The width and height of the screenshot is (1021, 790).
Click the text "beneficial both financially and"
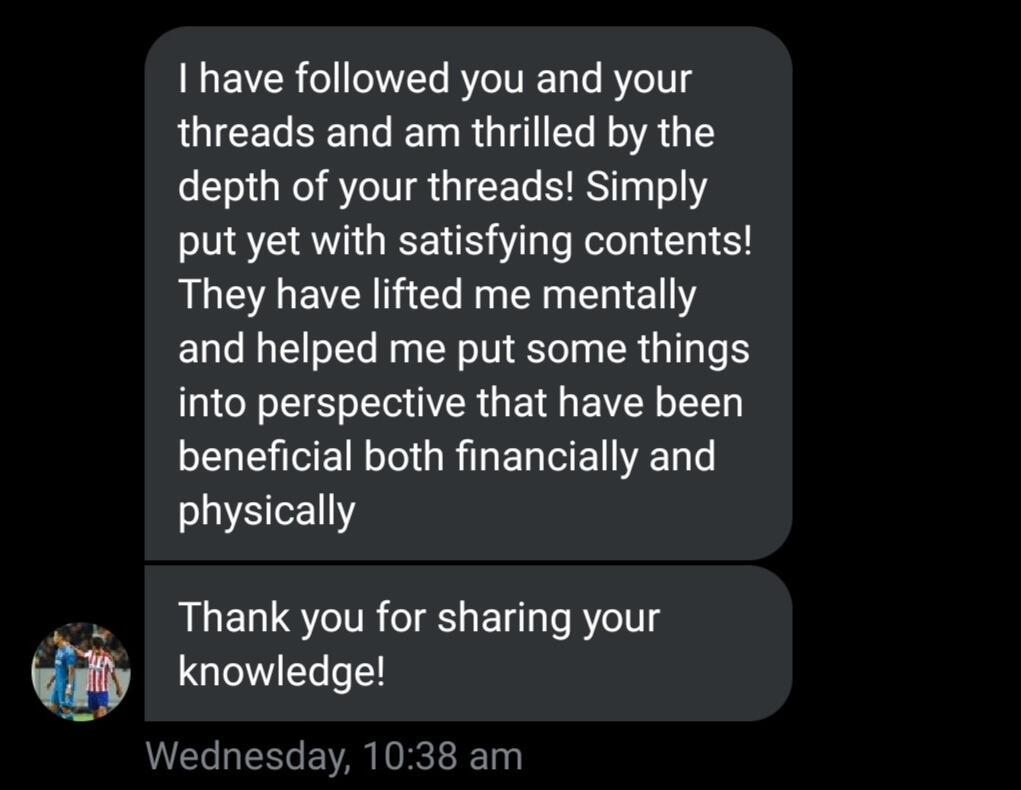point(447,457)
